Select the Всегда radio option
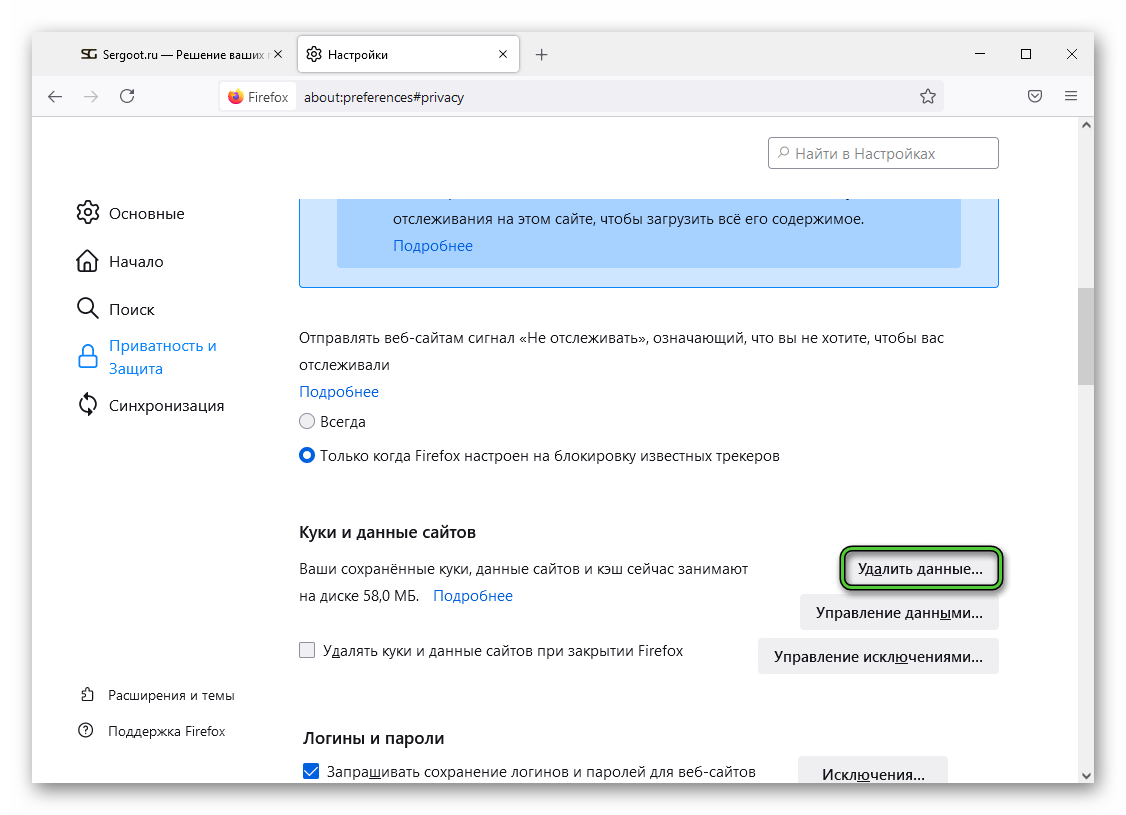The image size is (1126, 815). click(x=307, y=422)
